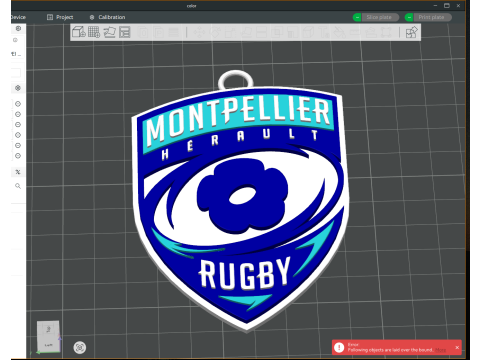Screen dimensions: 480x360
Task: Click the search magnifier icon in sidebar
Action: (18, 186)
